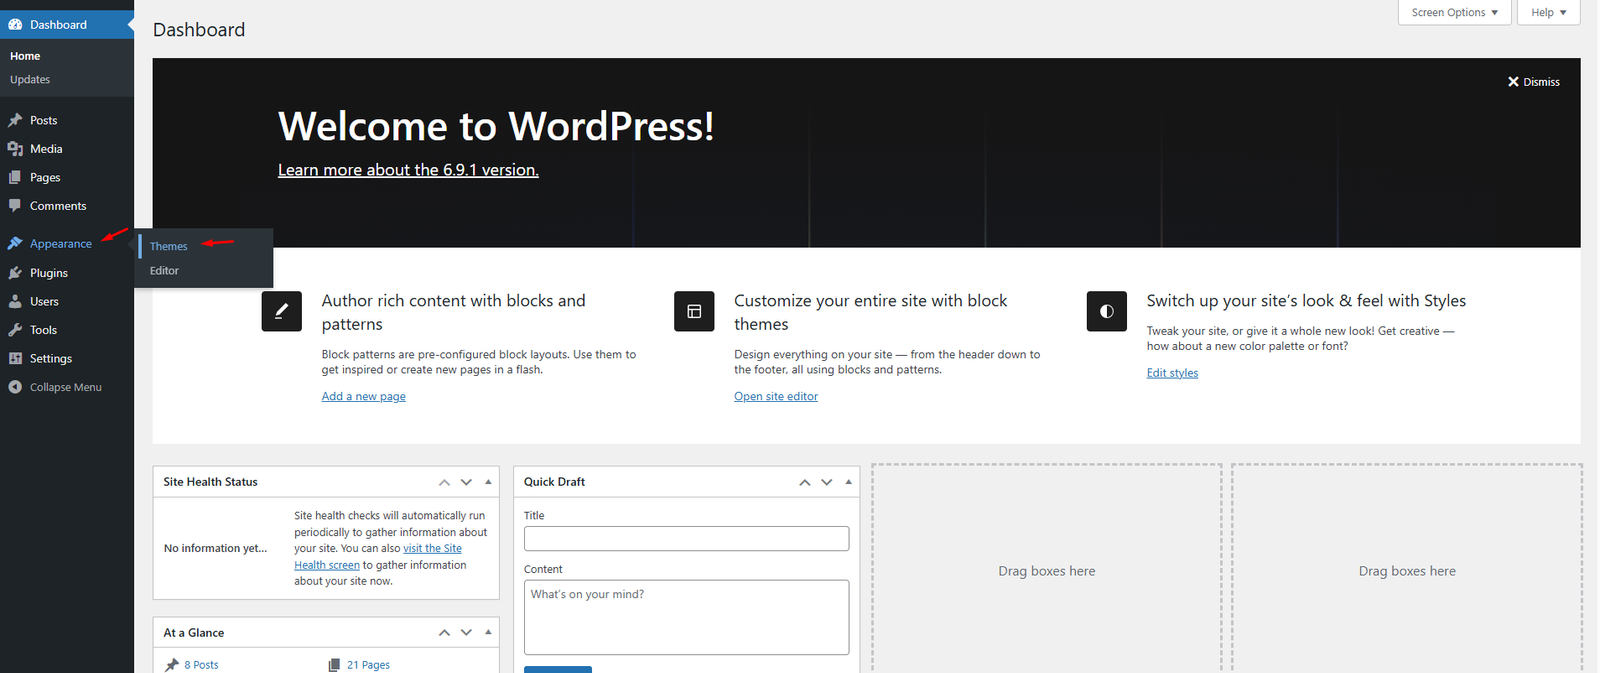1600x673 pixels.
Task: Click the Users person icon in sidebar
Action: [15, 301]
